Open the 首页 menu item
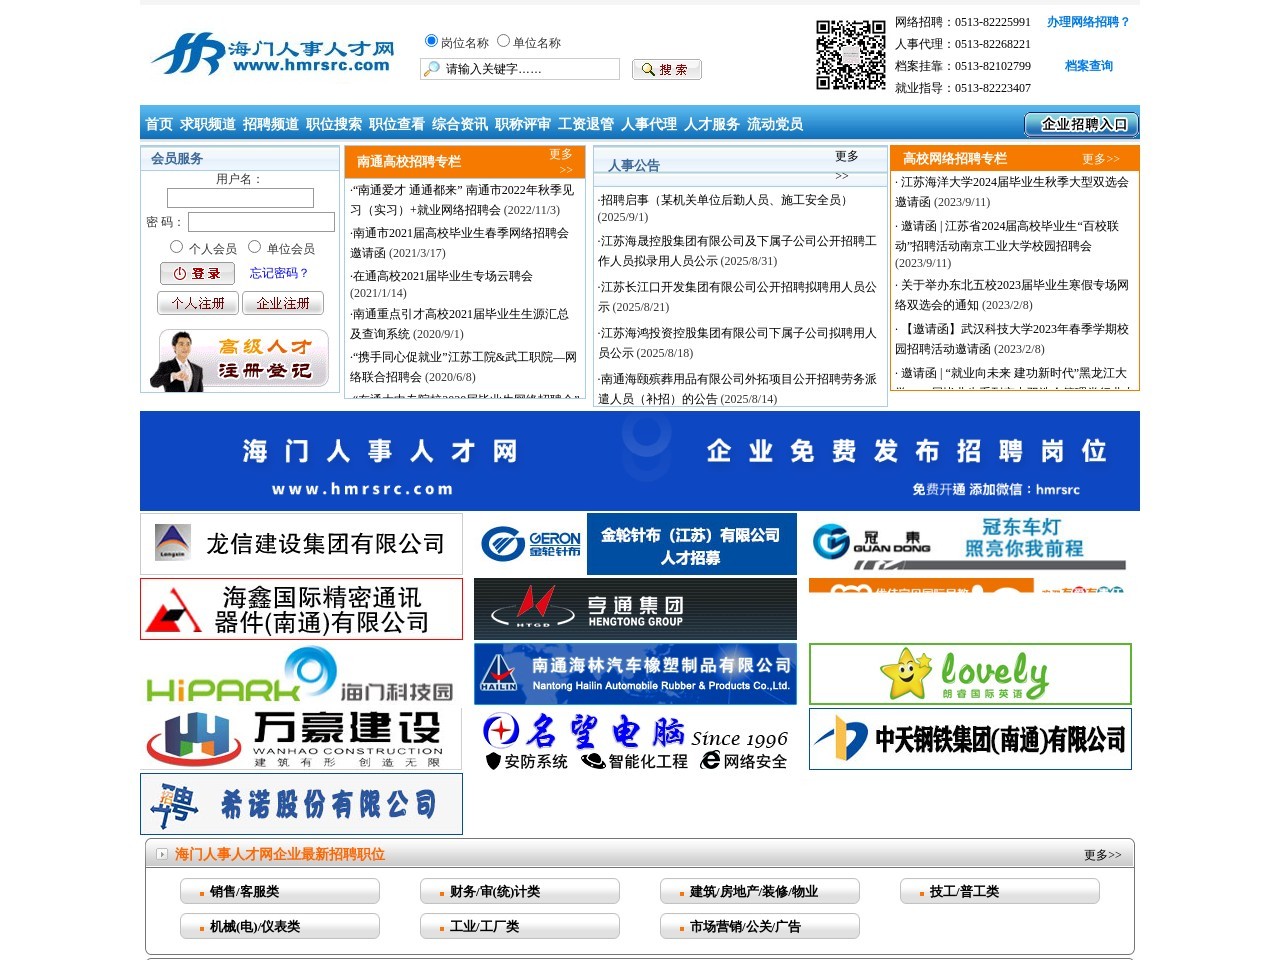 tap(158, 124)
